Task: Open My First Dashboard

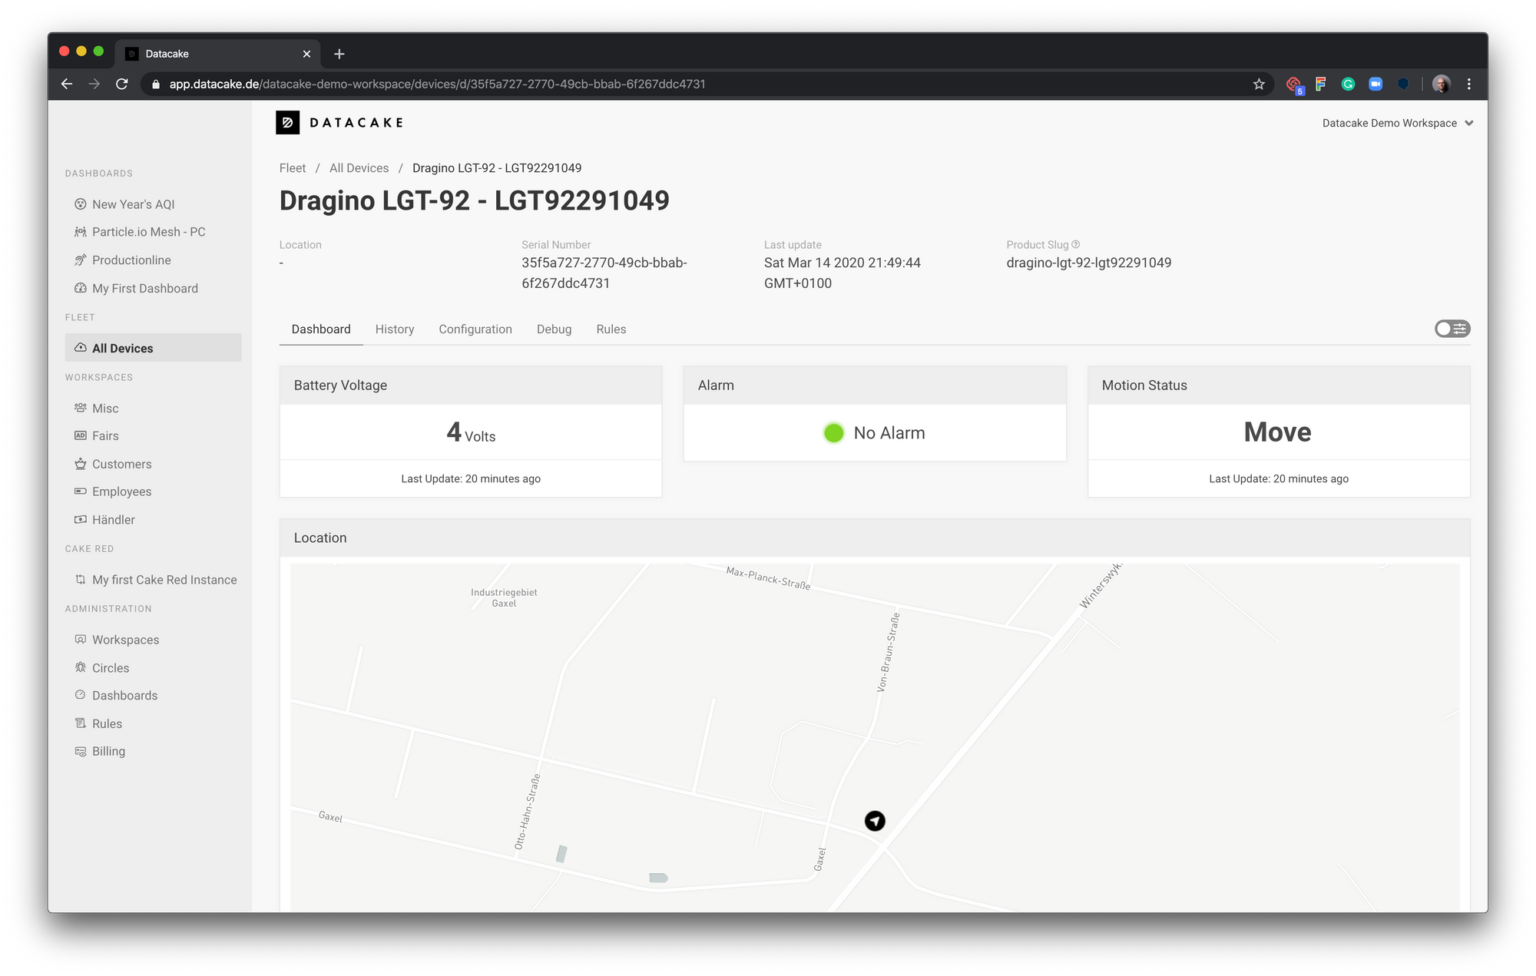Action: [x=144, y=288]
